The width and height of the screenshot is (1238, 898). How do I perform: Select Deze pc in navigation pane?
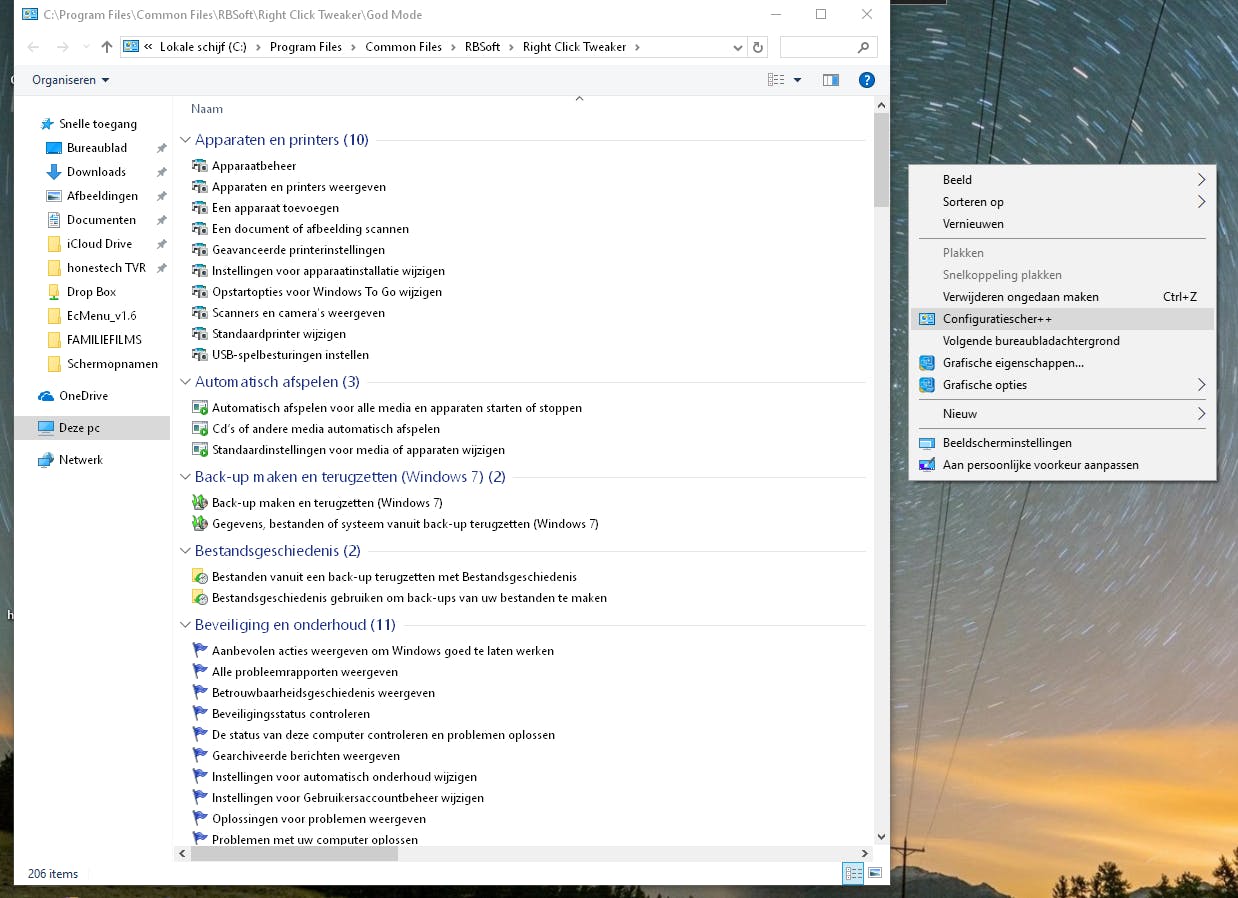pyautogui.click(x=79, y=428)
